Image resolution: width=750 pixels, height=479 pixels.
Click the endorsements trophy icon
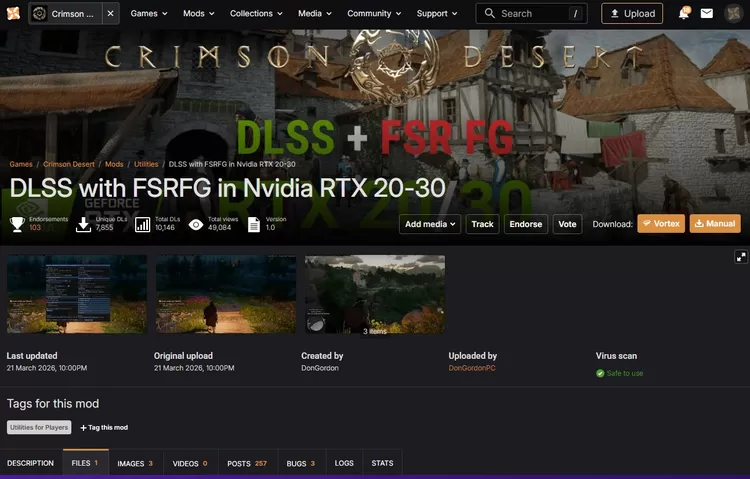[17, 224]
